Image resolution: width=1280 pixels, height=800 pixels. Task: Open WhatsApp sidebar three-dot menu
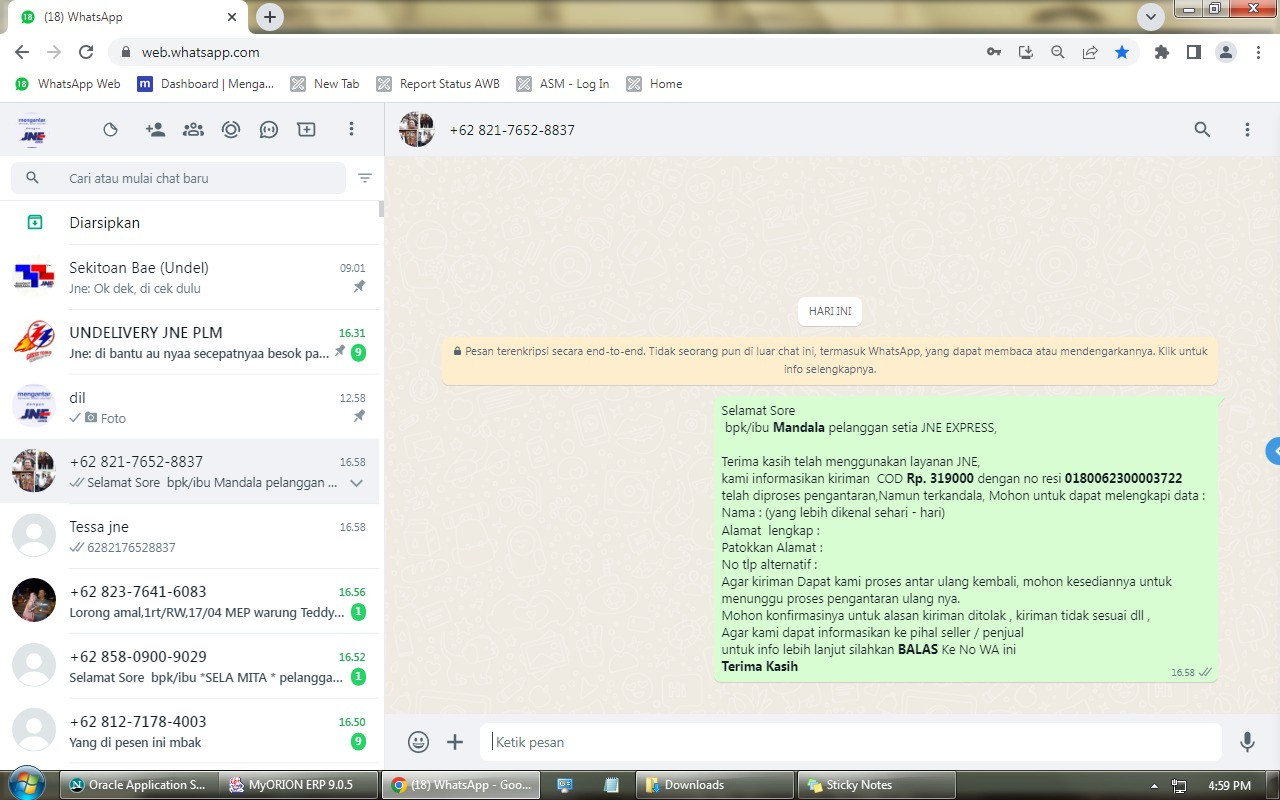(351, 129)
